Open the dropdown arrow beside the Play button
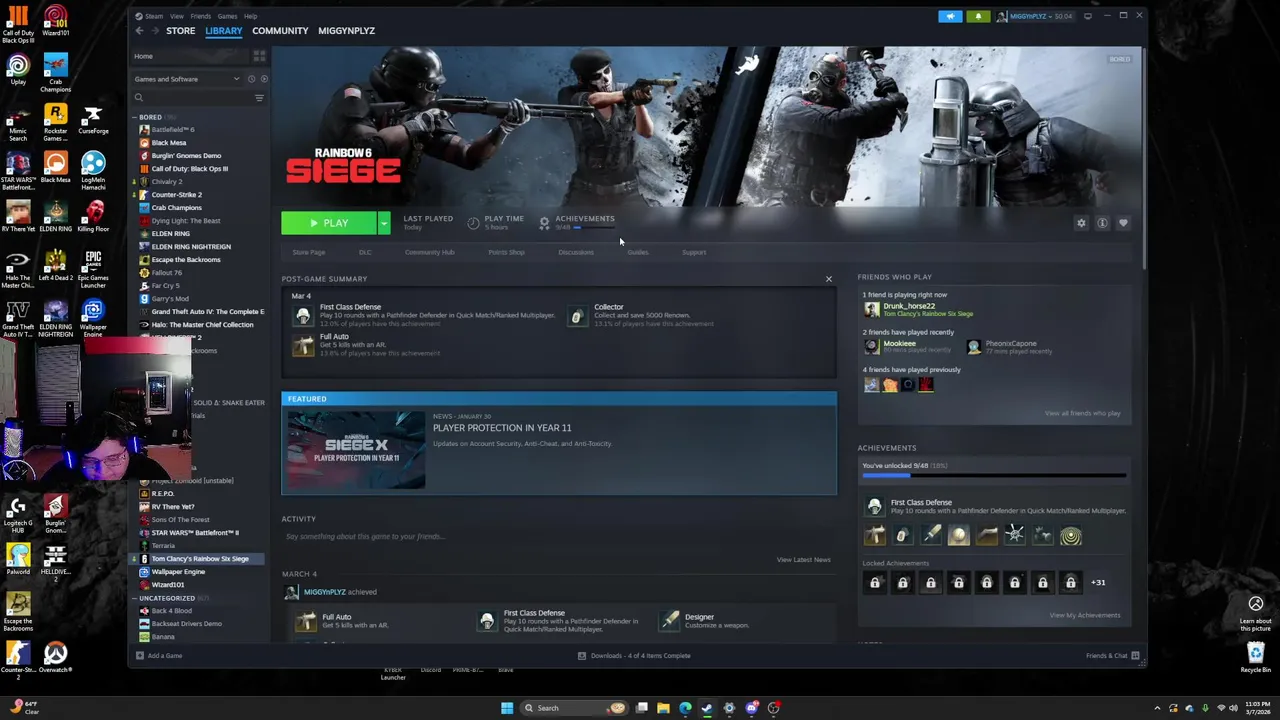 pyautogui.click(x=384, y=223)
